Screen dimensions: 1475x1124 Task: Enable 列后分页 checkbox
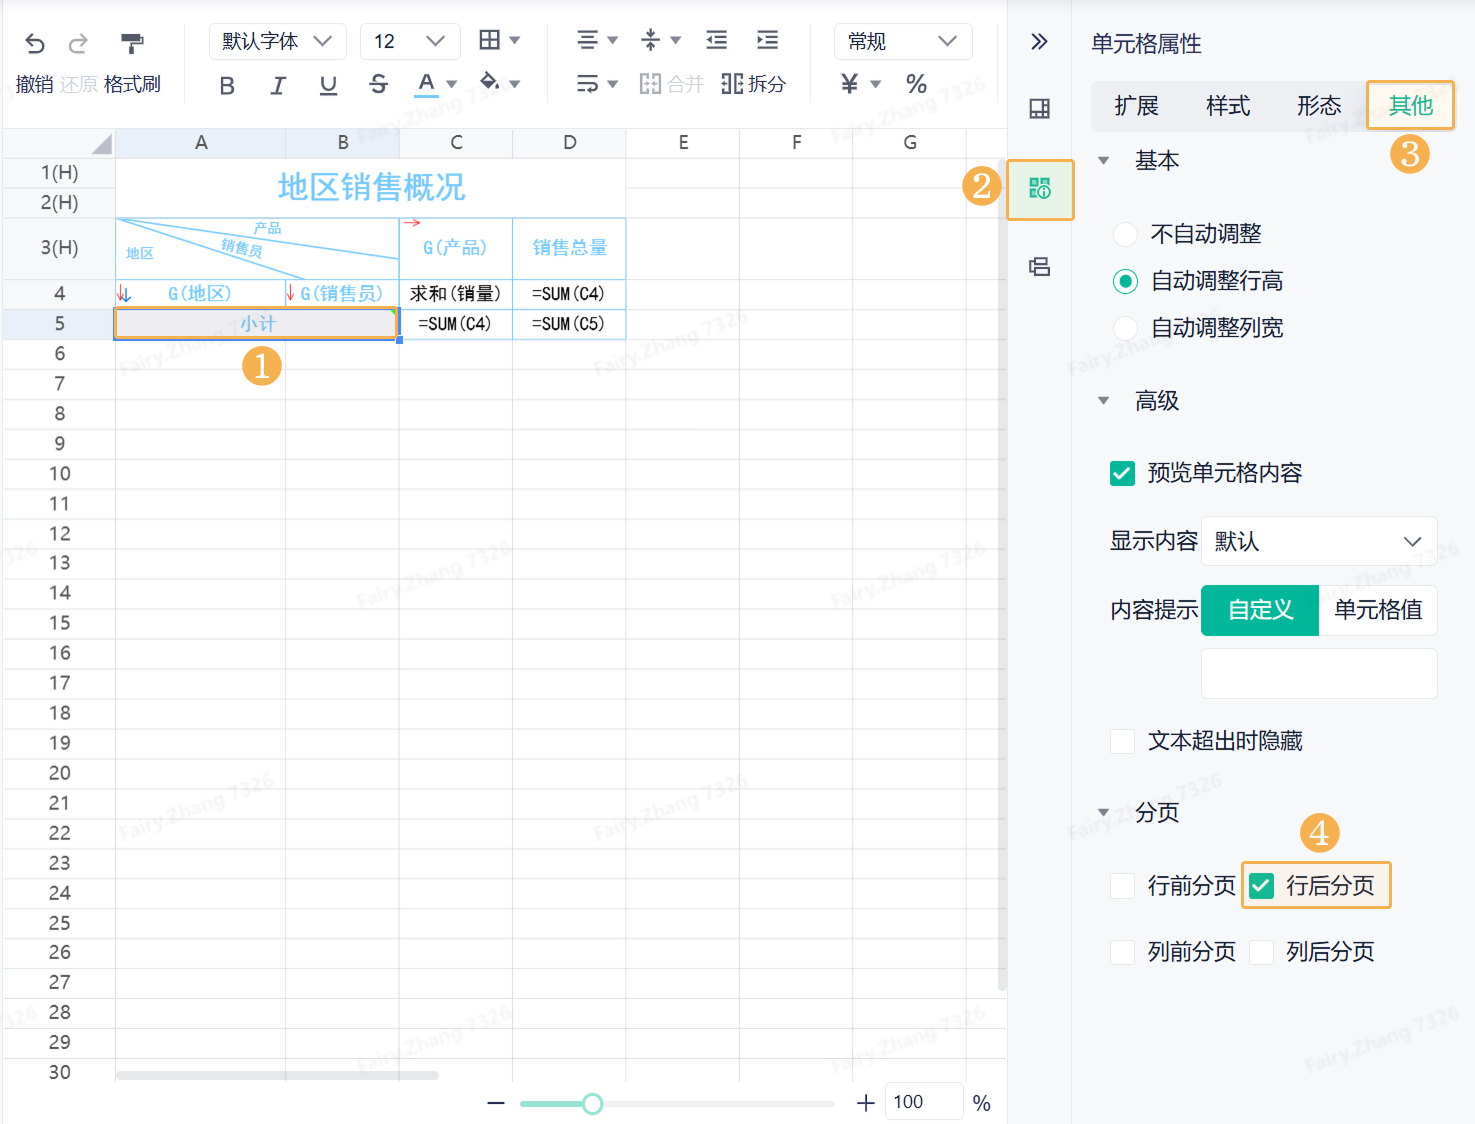pos(1261,952)
